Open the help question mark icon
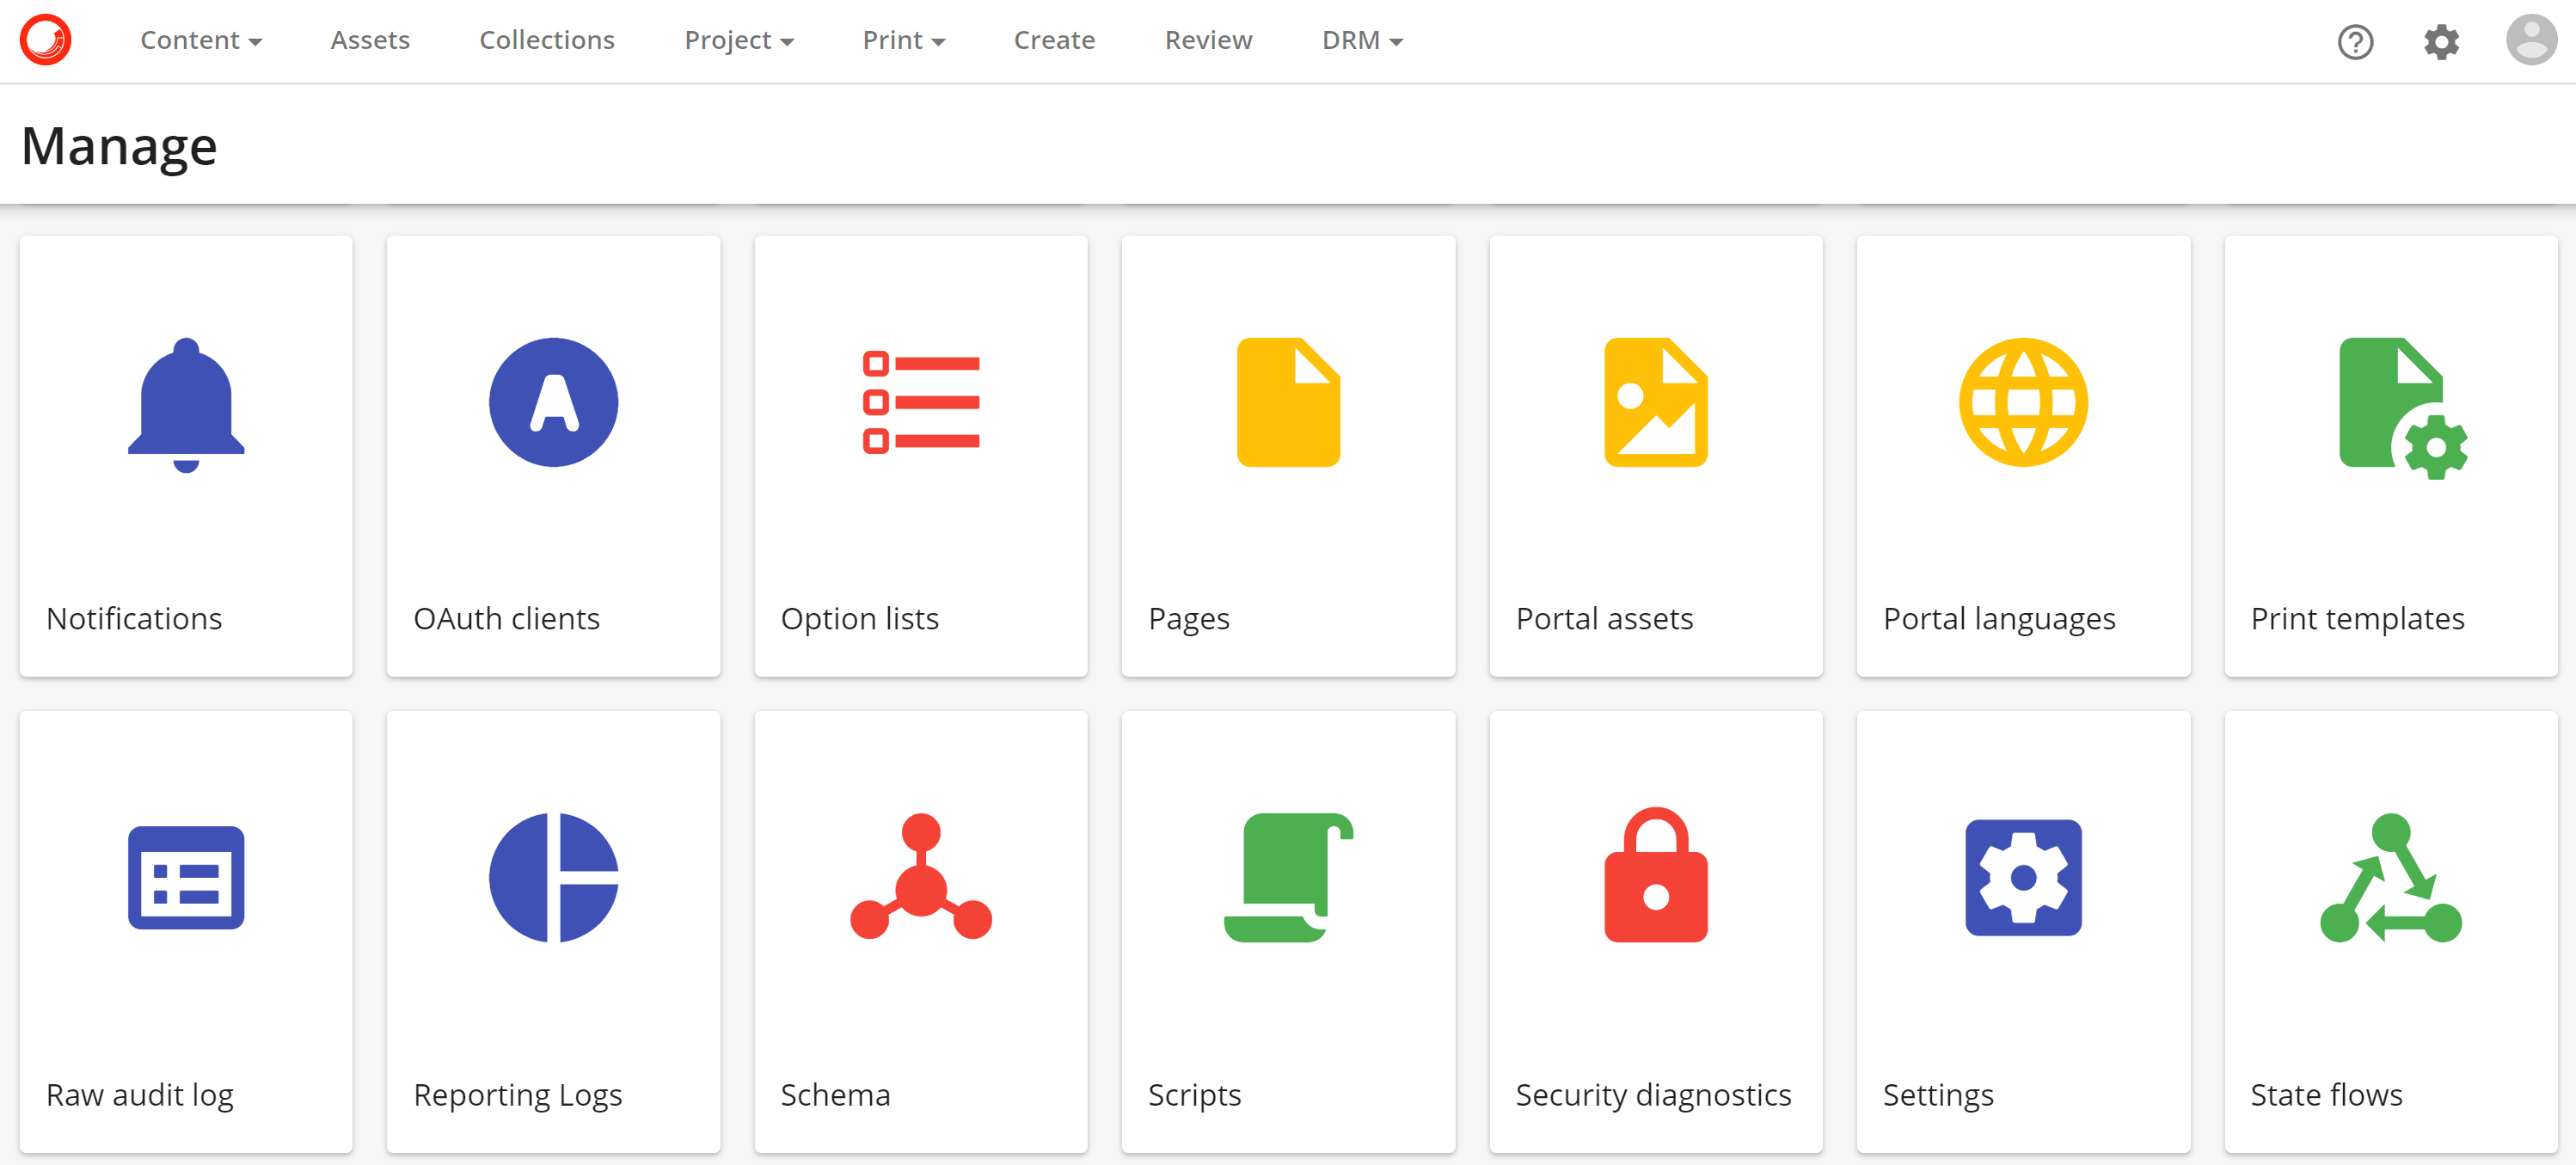The image size is (2576, 1165). pyautogui.click(x=2355, y=41)
